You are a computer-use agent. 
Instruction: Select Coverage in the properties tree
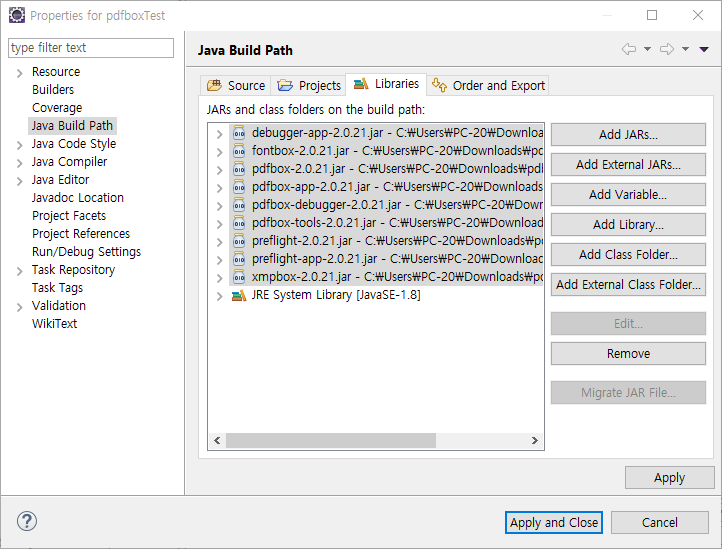(57, 107)
